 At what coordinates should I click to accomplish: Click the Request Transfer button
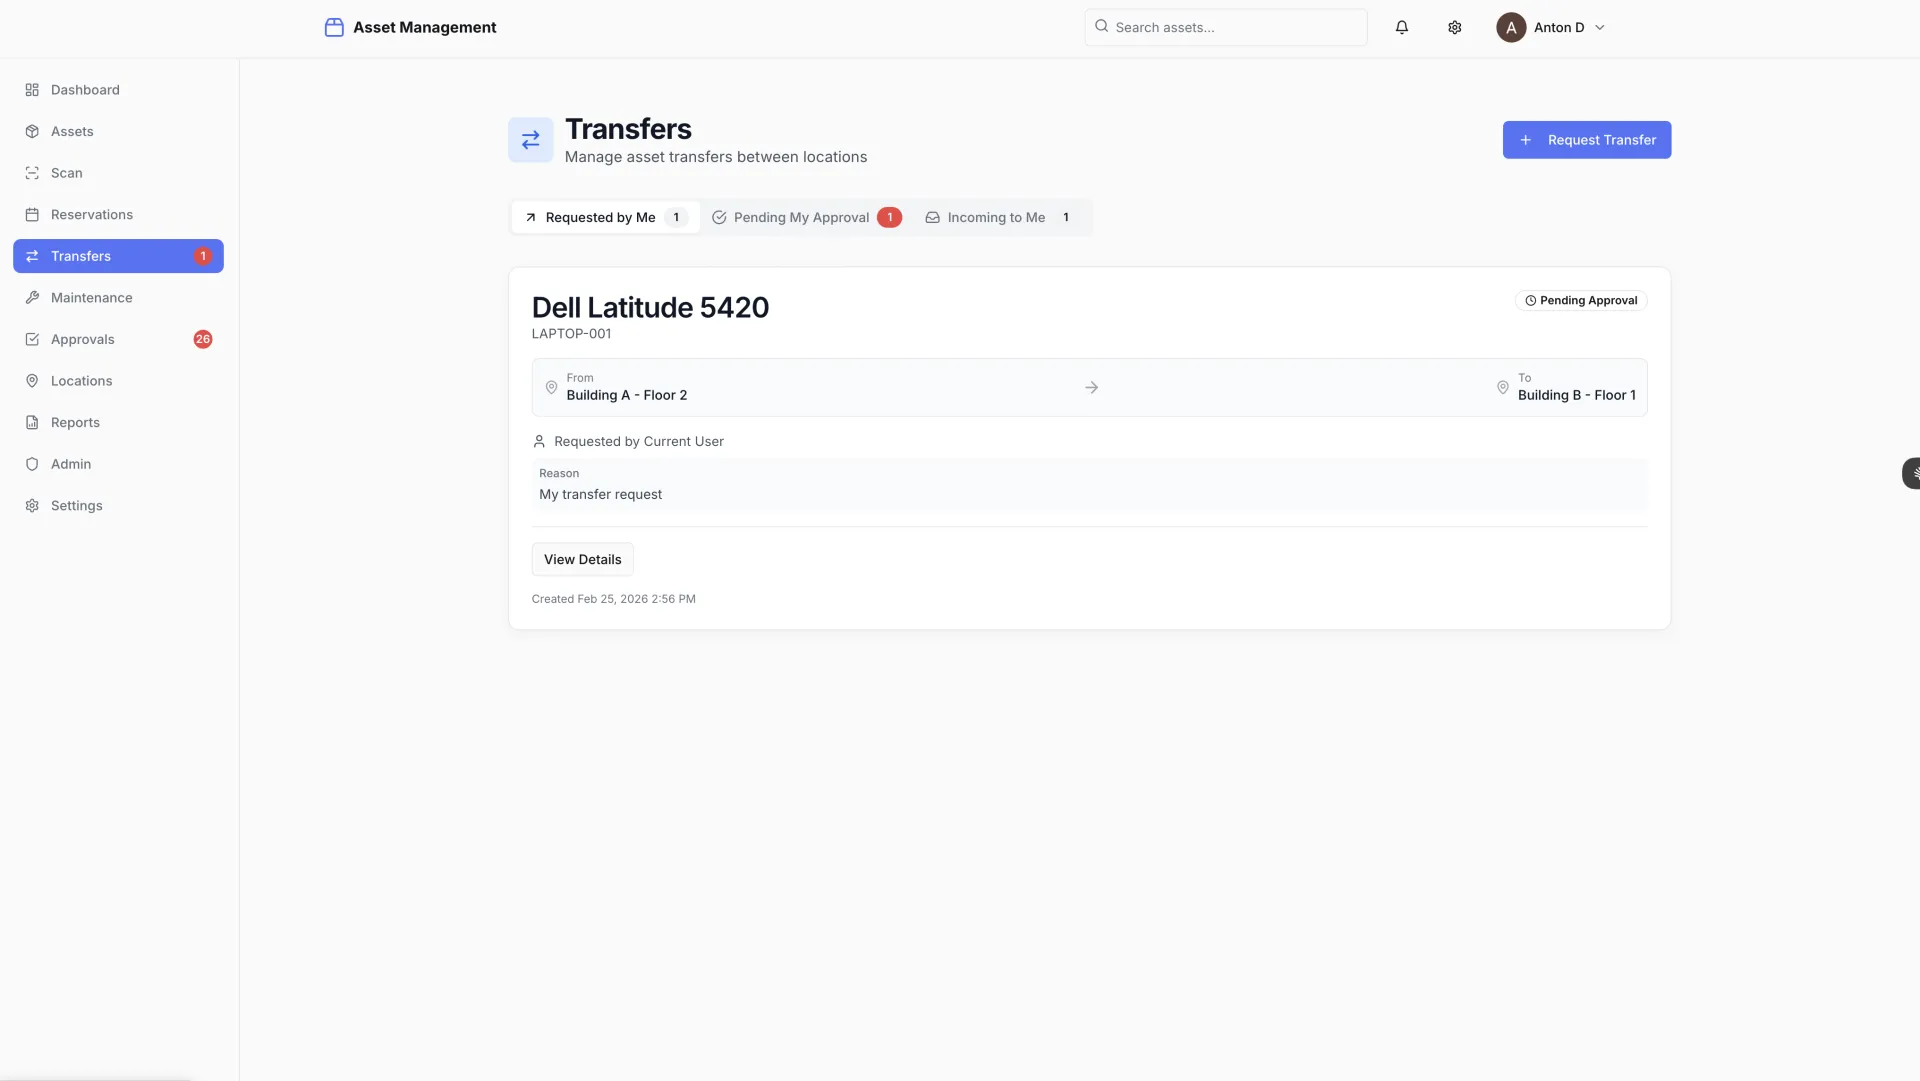tap(1586, 140)
